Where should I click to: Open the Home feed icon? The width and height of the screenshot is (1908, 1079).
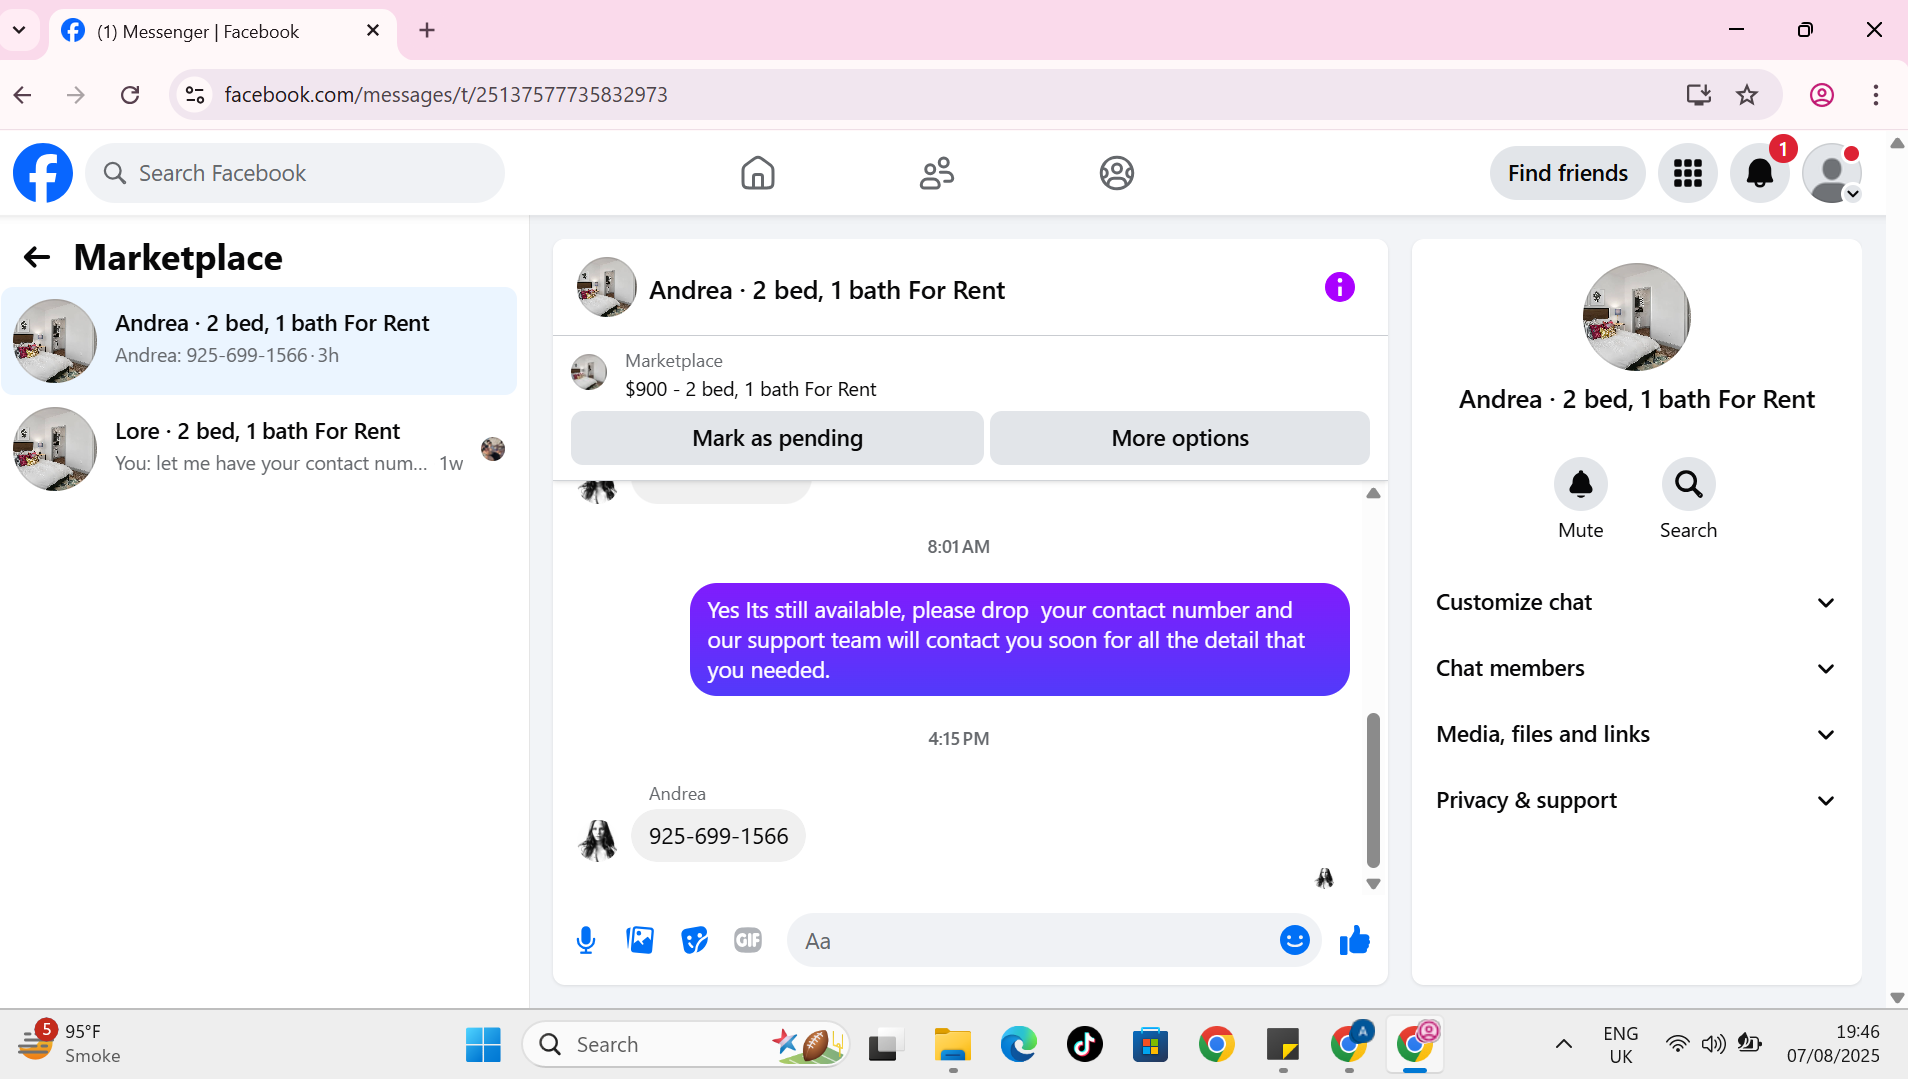point(758,173)
